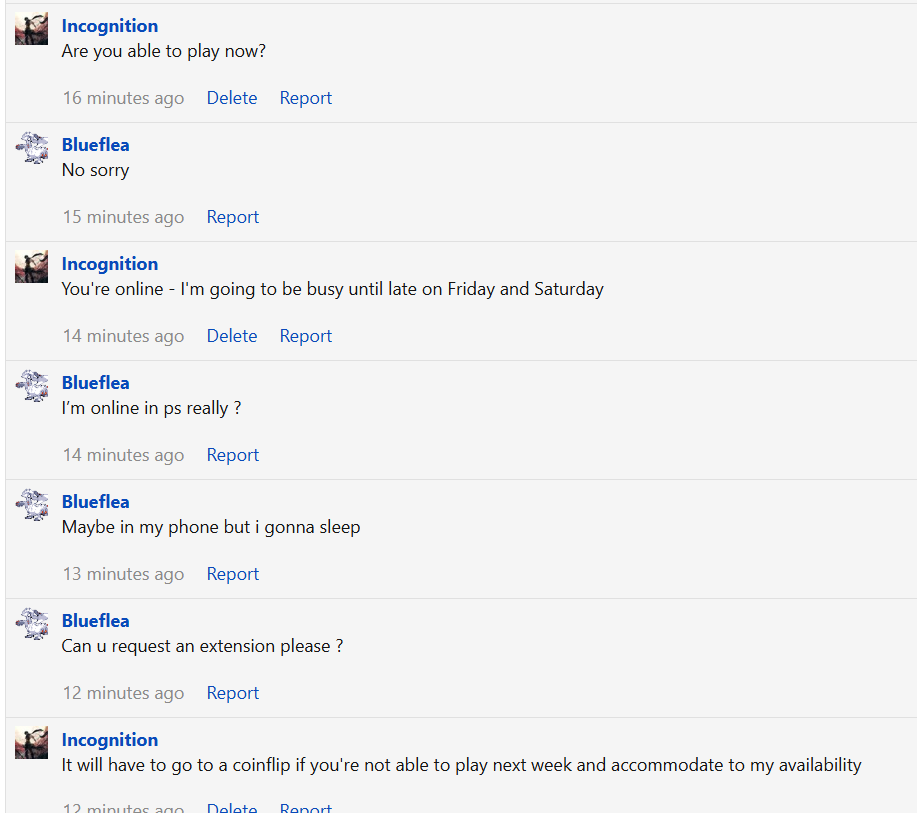Click Incognition's avatar on "Are you able" message
The height and width of the screenshot is (813, 917).
[x=32, y=29]
